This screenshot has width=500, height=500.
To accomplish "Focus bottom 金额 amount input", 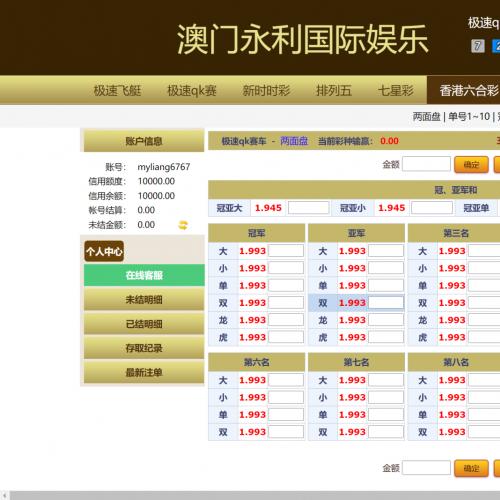I will pyautogui.click(x=426, y=468).
